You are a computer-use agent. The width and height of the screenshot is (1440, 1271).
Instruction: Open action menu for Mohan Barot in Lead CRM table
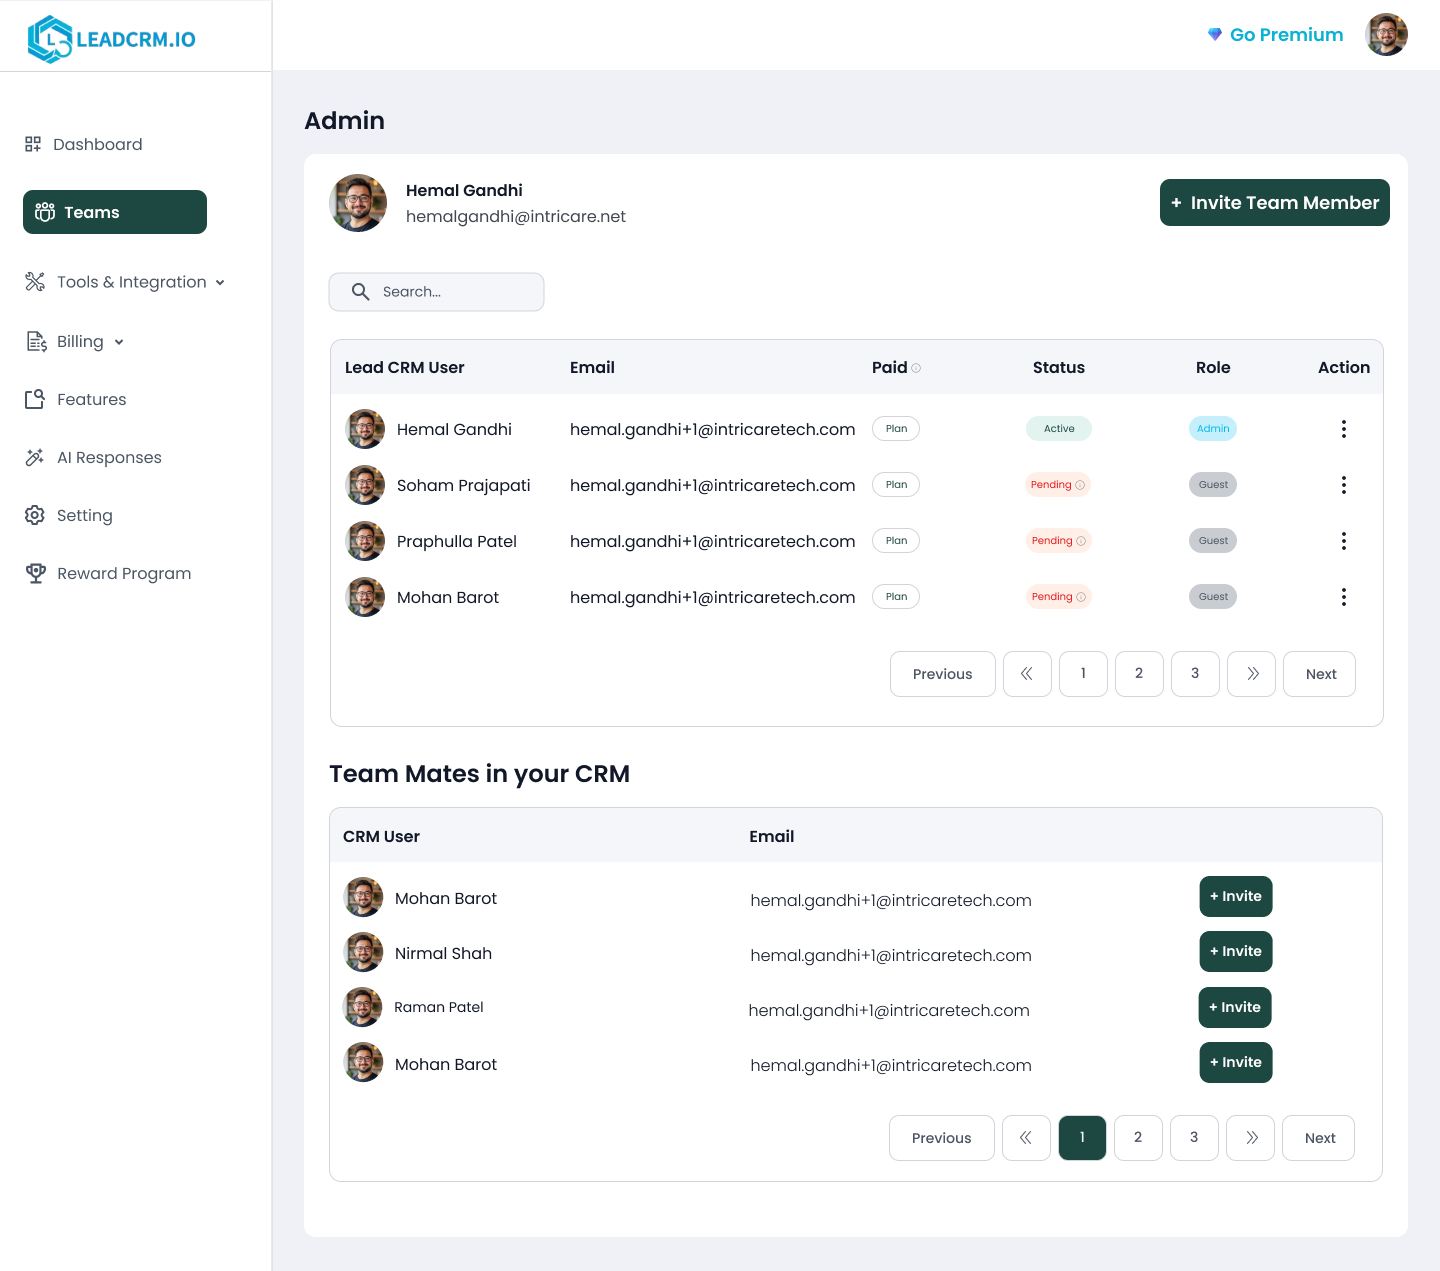point(1343,597)
